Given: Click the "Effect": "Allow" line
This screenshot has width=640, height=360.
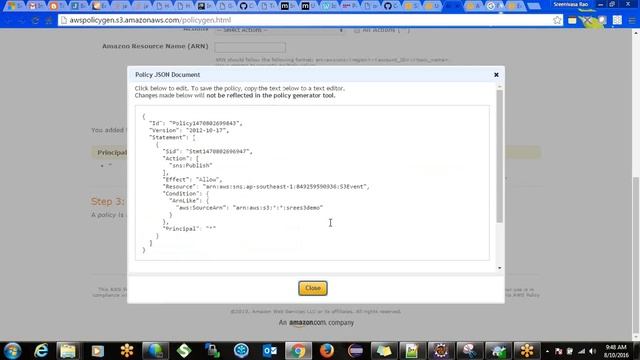Looking at the screenshot, I should (192, 180).
